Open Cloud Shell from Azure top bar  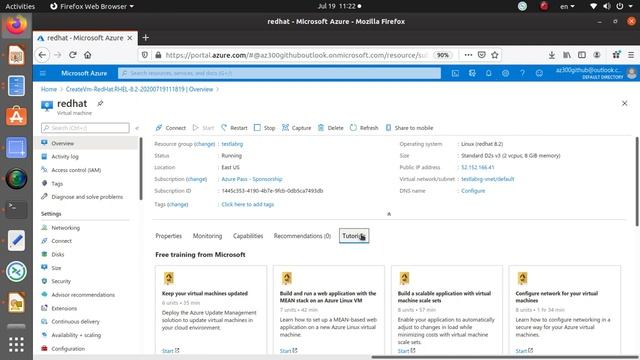[x=455, y=73]
